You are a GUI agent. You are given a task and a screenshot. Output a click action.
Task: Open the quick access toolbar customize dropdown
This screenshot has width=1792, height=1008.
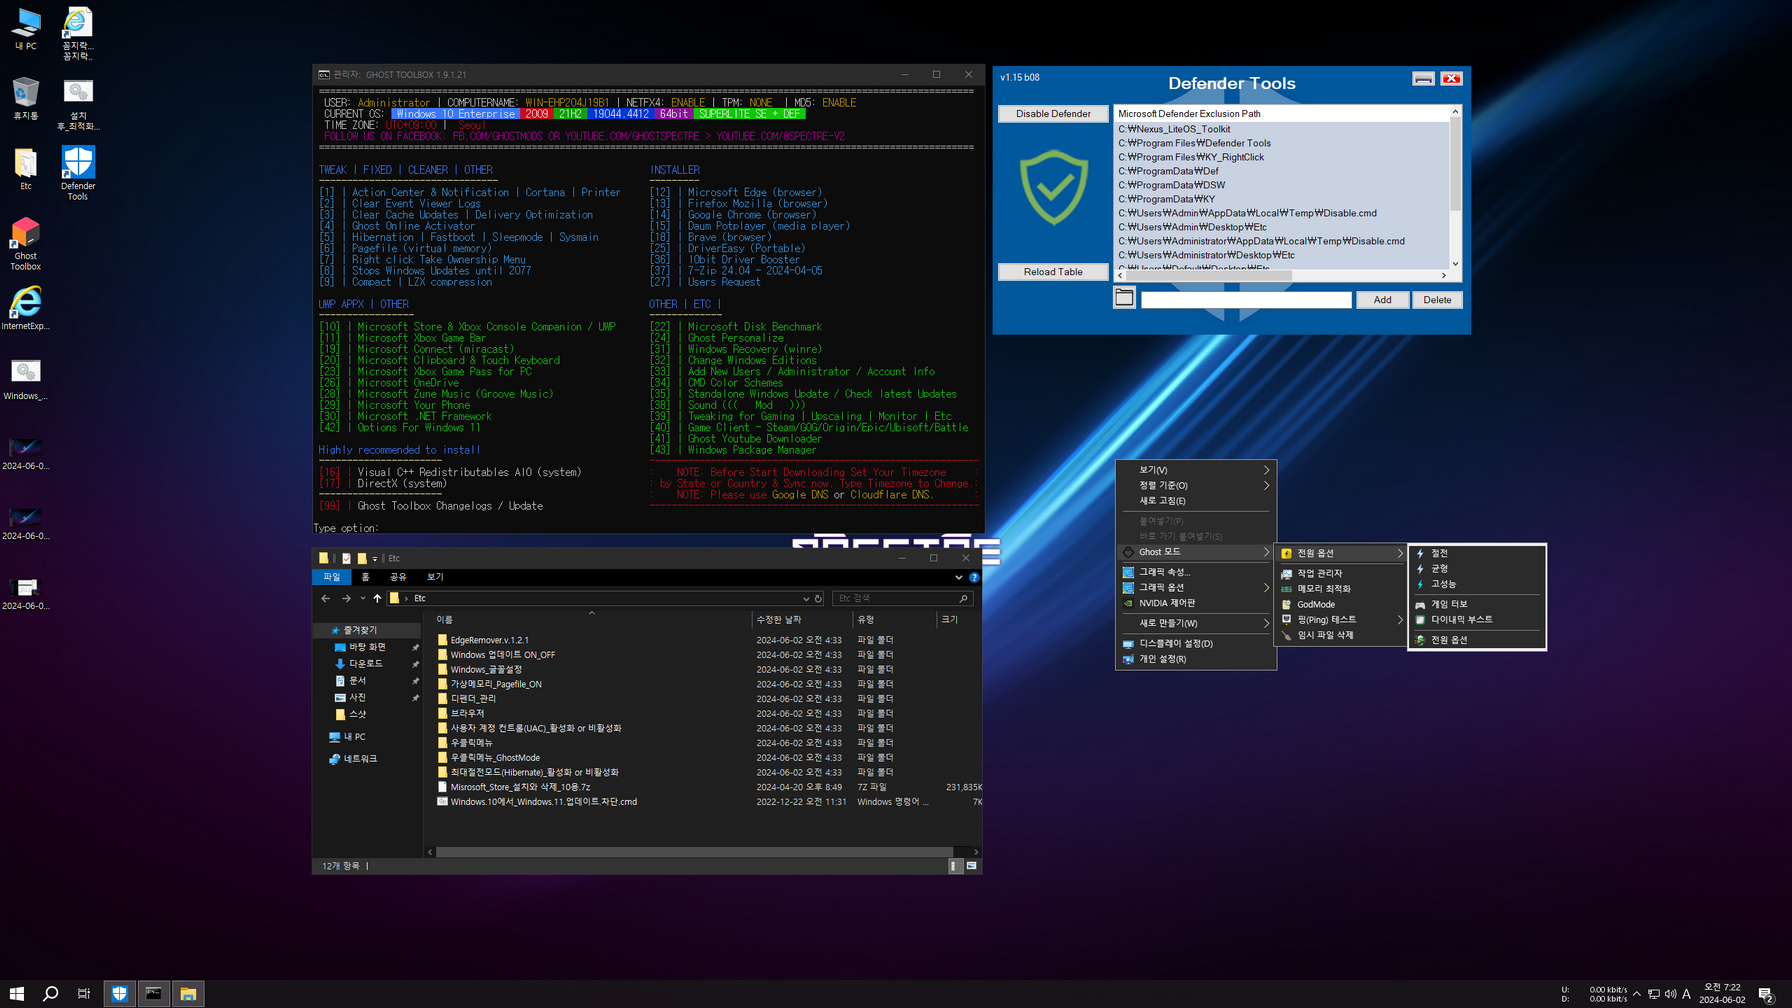(375, 559)
